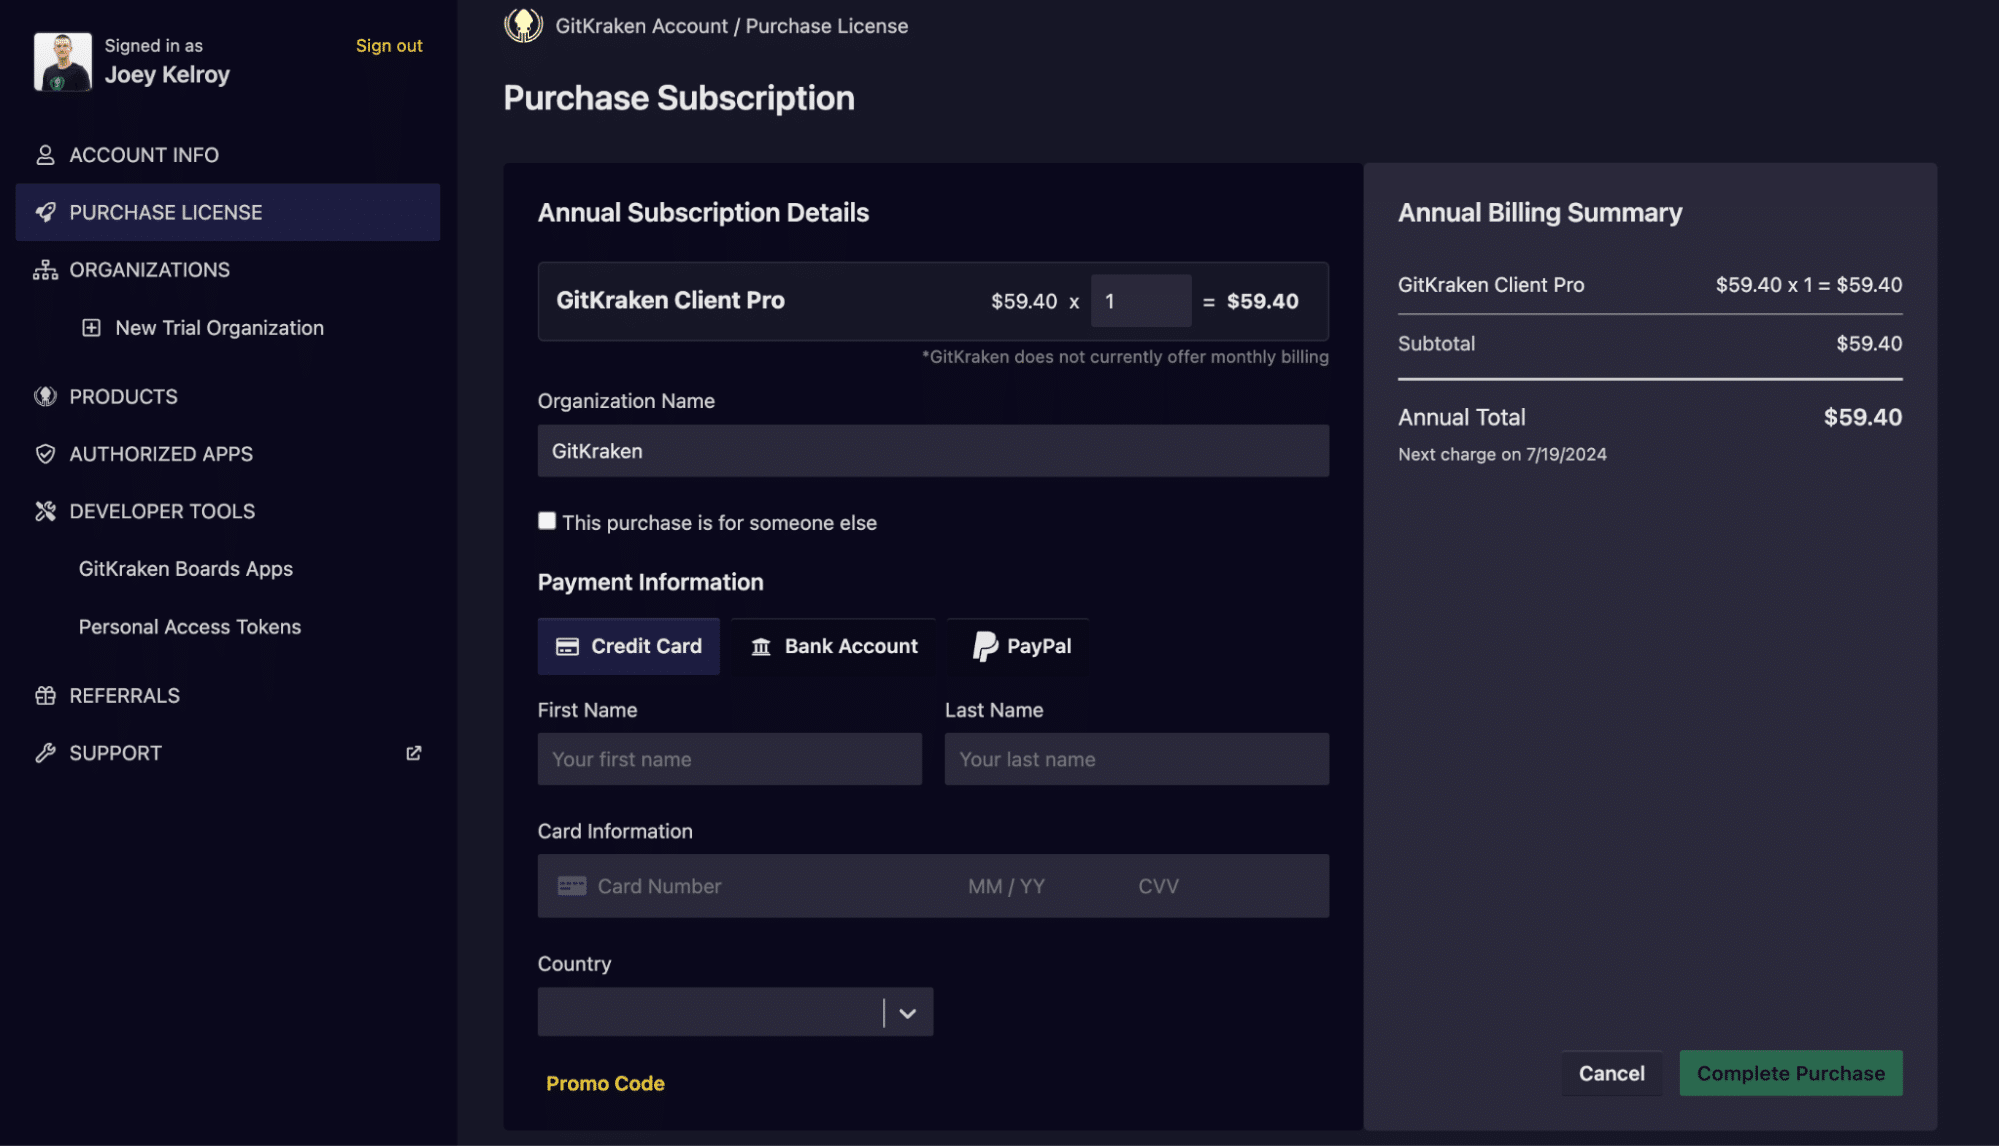Click the Authorized Apps shield icon

(45, 454)
